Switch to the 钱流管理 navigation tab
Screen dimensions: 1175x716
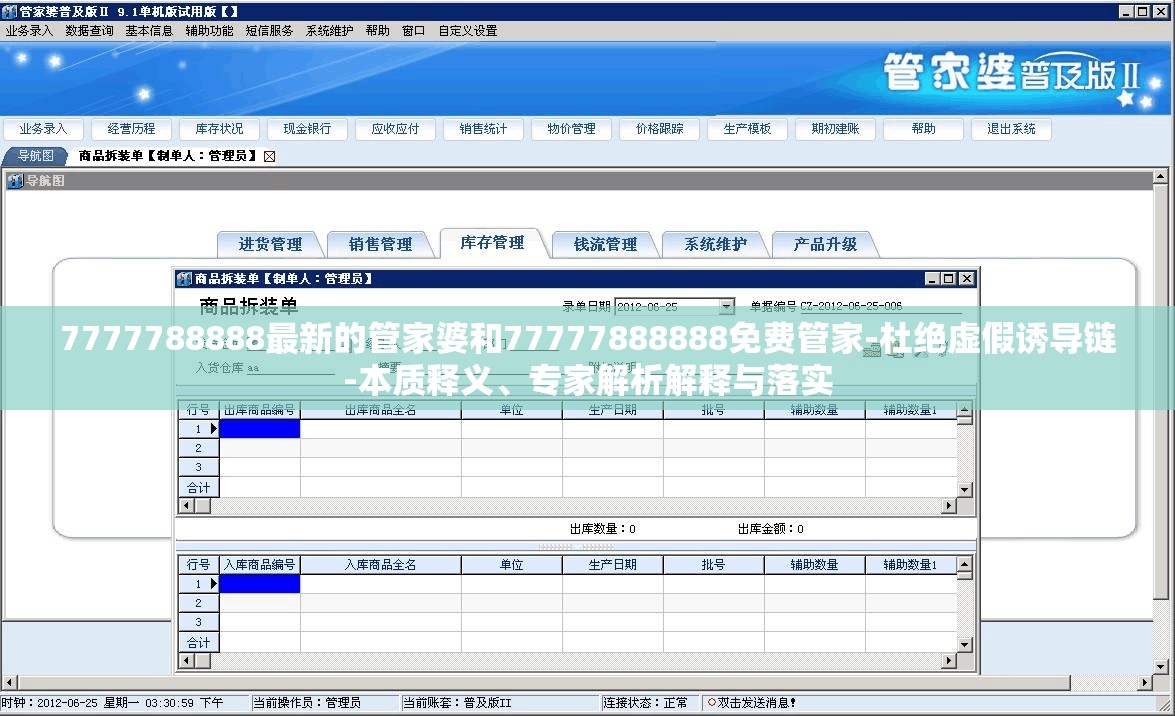pyautogui.click(x=605, y=244)
